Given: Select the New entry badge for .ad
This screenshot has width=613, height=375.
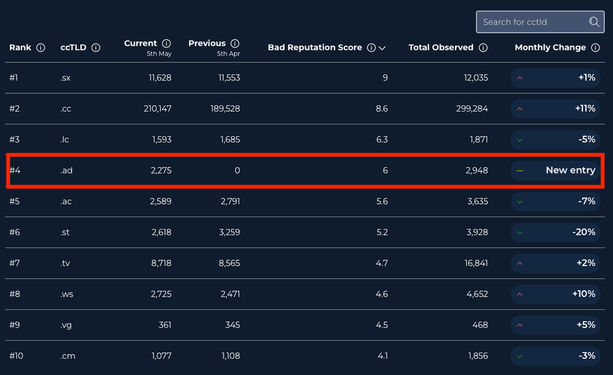Looking at the screenshot, I should pos(555,170).
